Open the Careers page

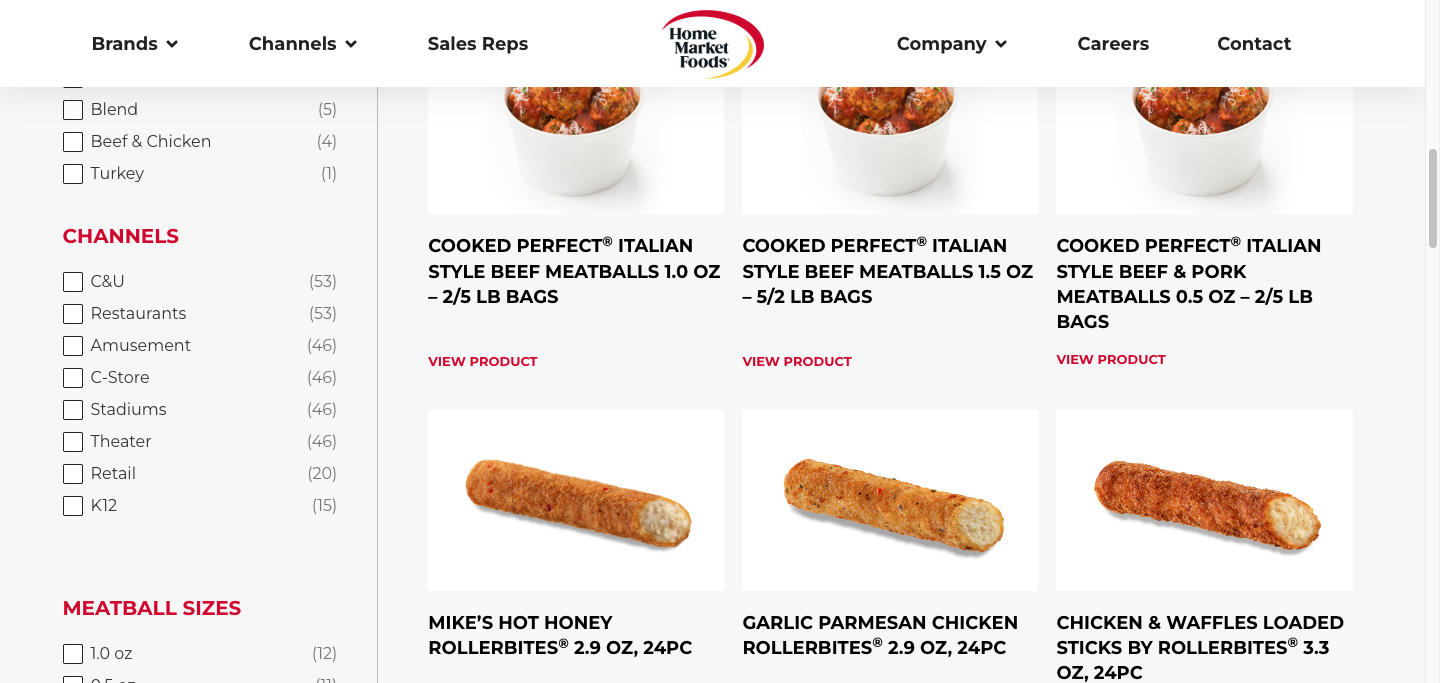point(1113,44)
